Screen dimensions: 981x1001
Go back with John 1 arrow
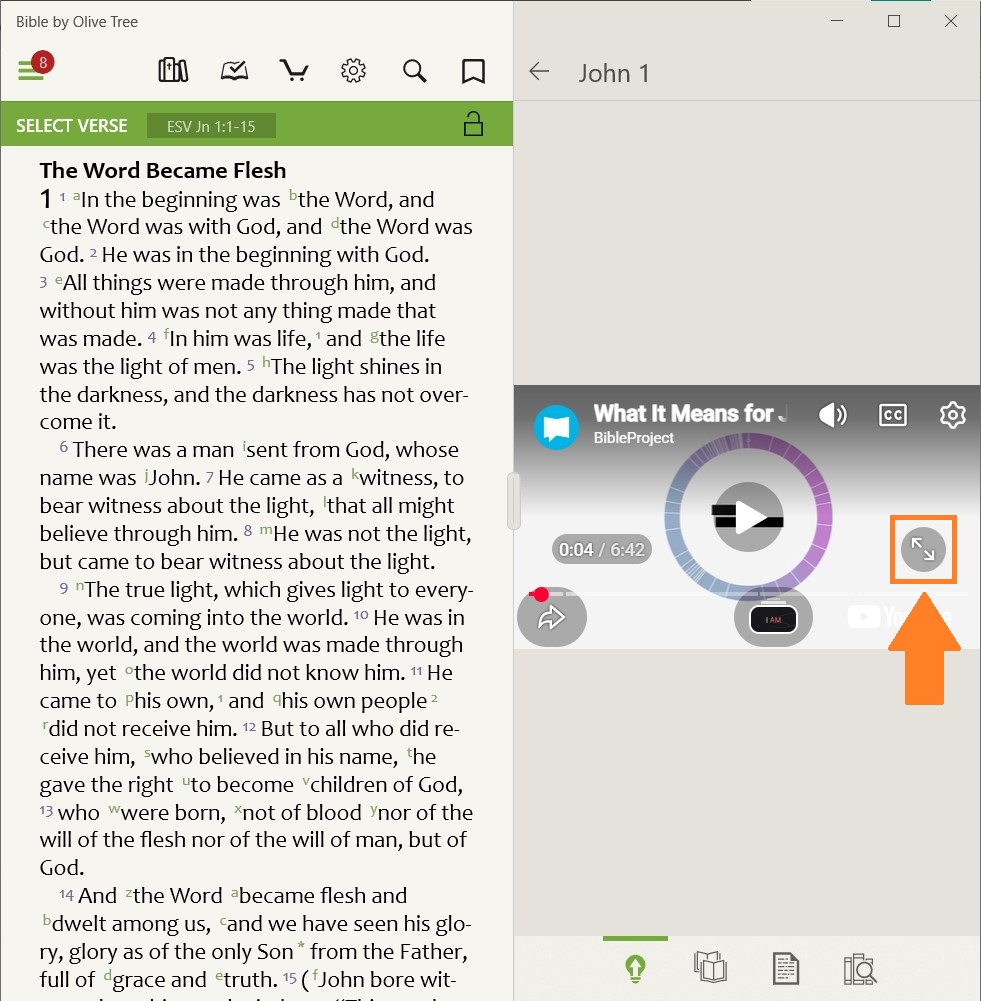[x=539, y=72]
